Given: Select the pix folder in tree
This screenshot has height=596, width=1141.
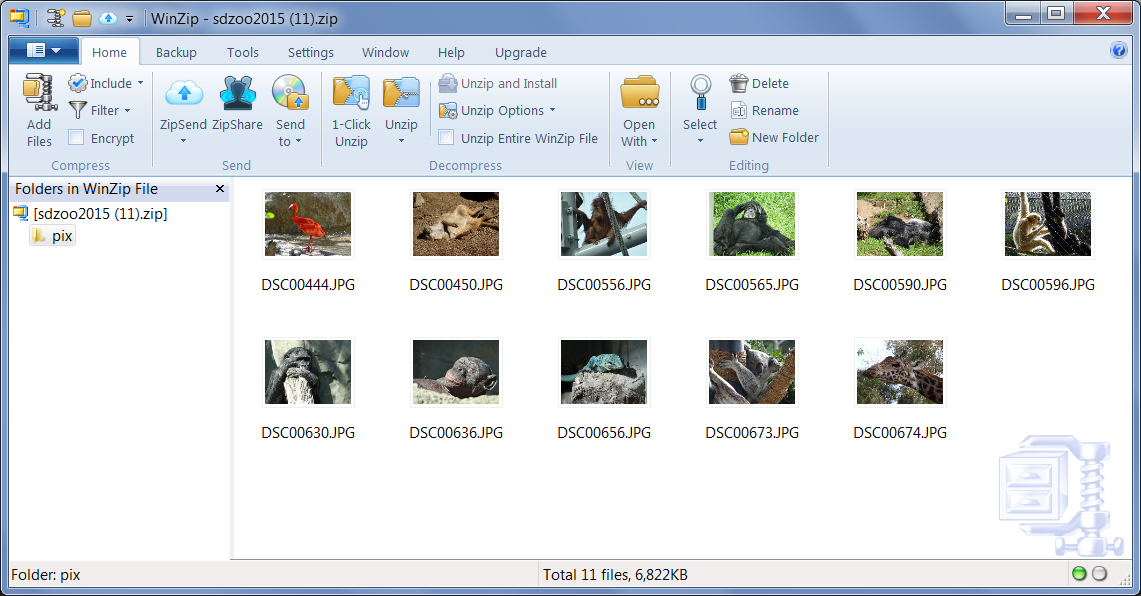Looking at the screenshot, I should (61, 236).
